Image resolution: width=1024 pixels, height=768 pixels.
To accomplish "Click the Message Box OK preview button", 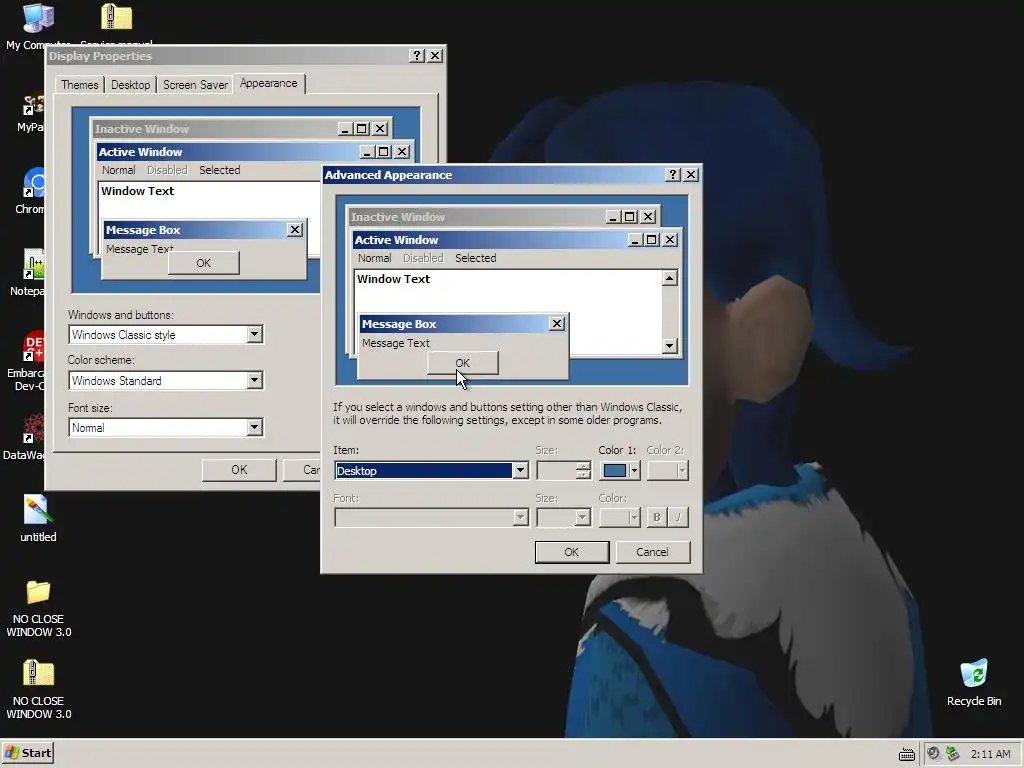I will (462, 363).
